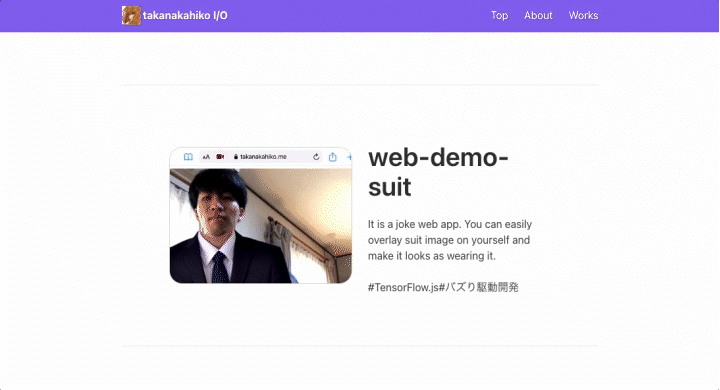Viewport: 720px width, 390px height.
Task: Click the reload arrow icon in the demo
Action: [x=316, y=157]
